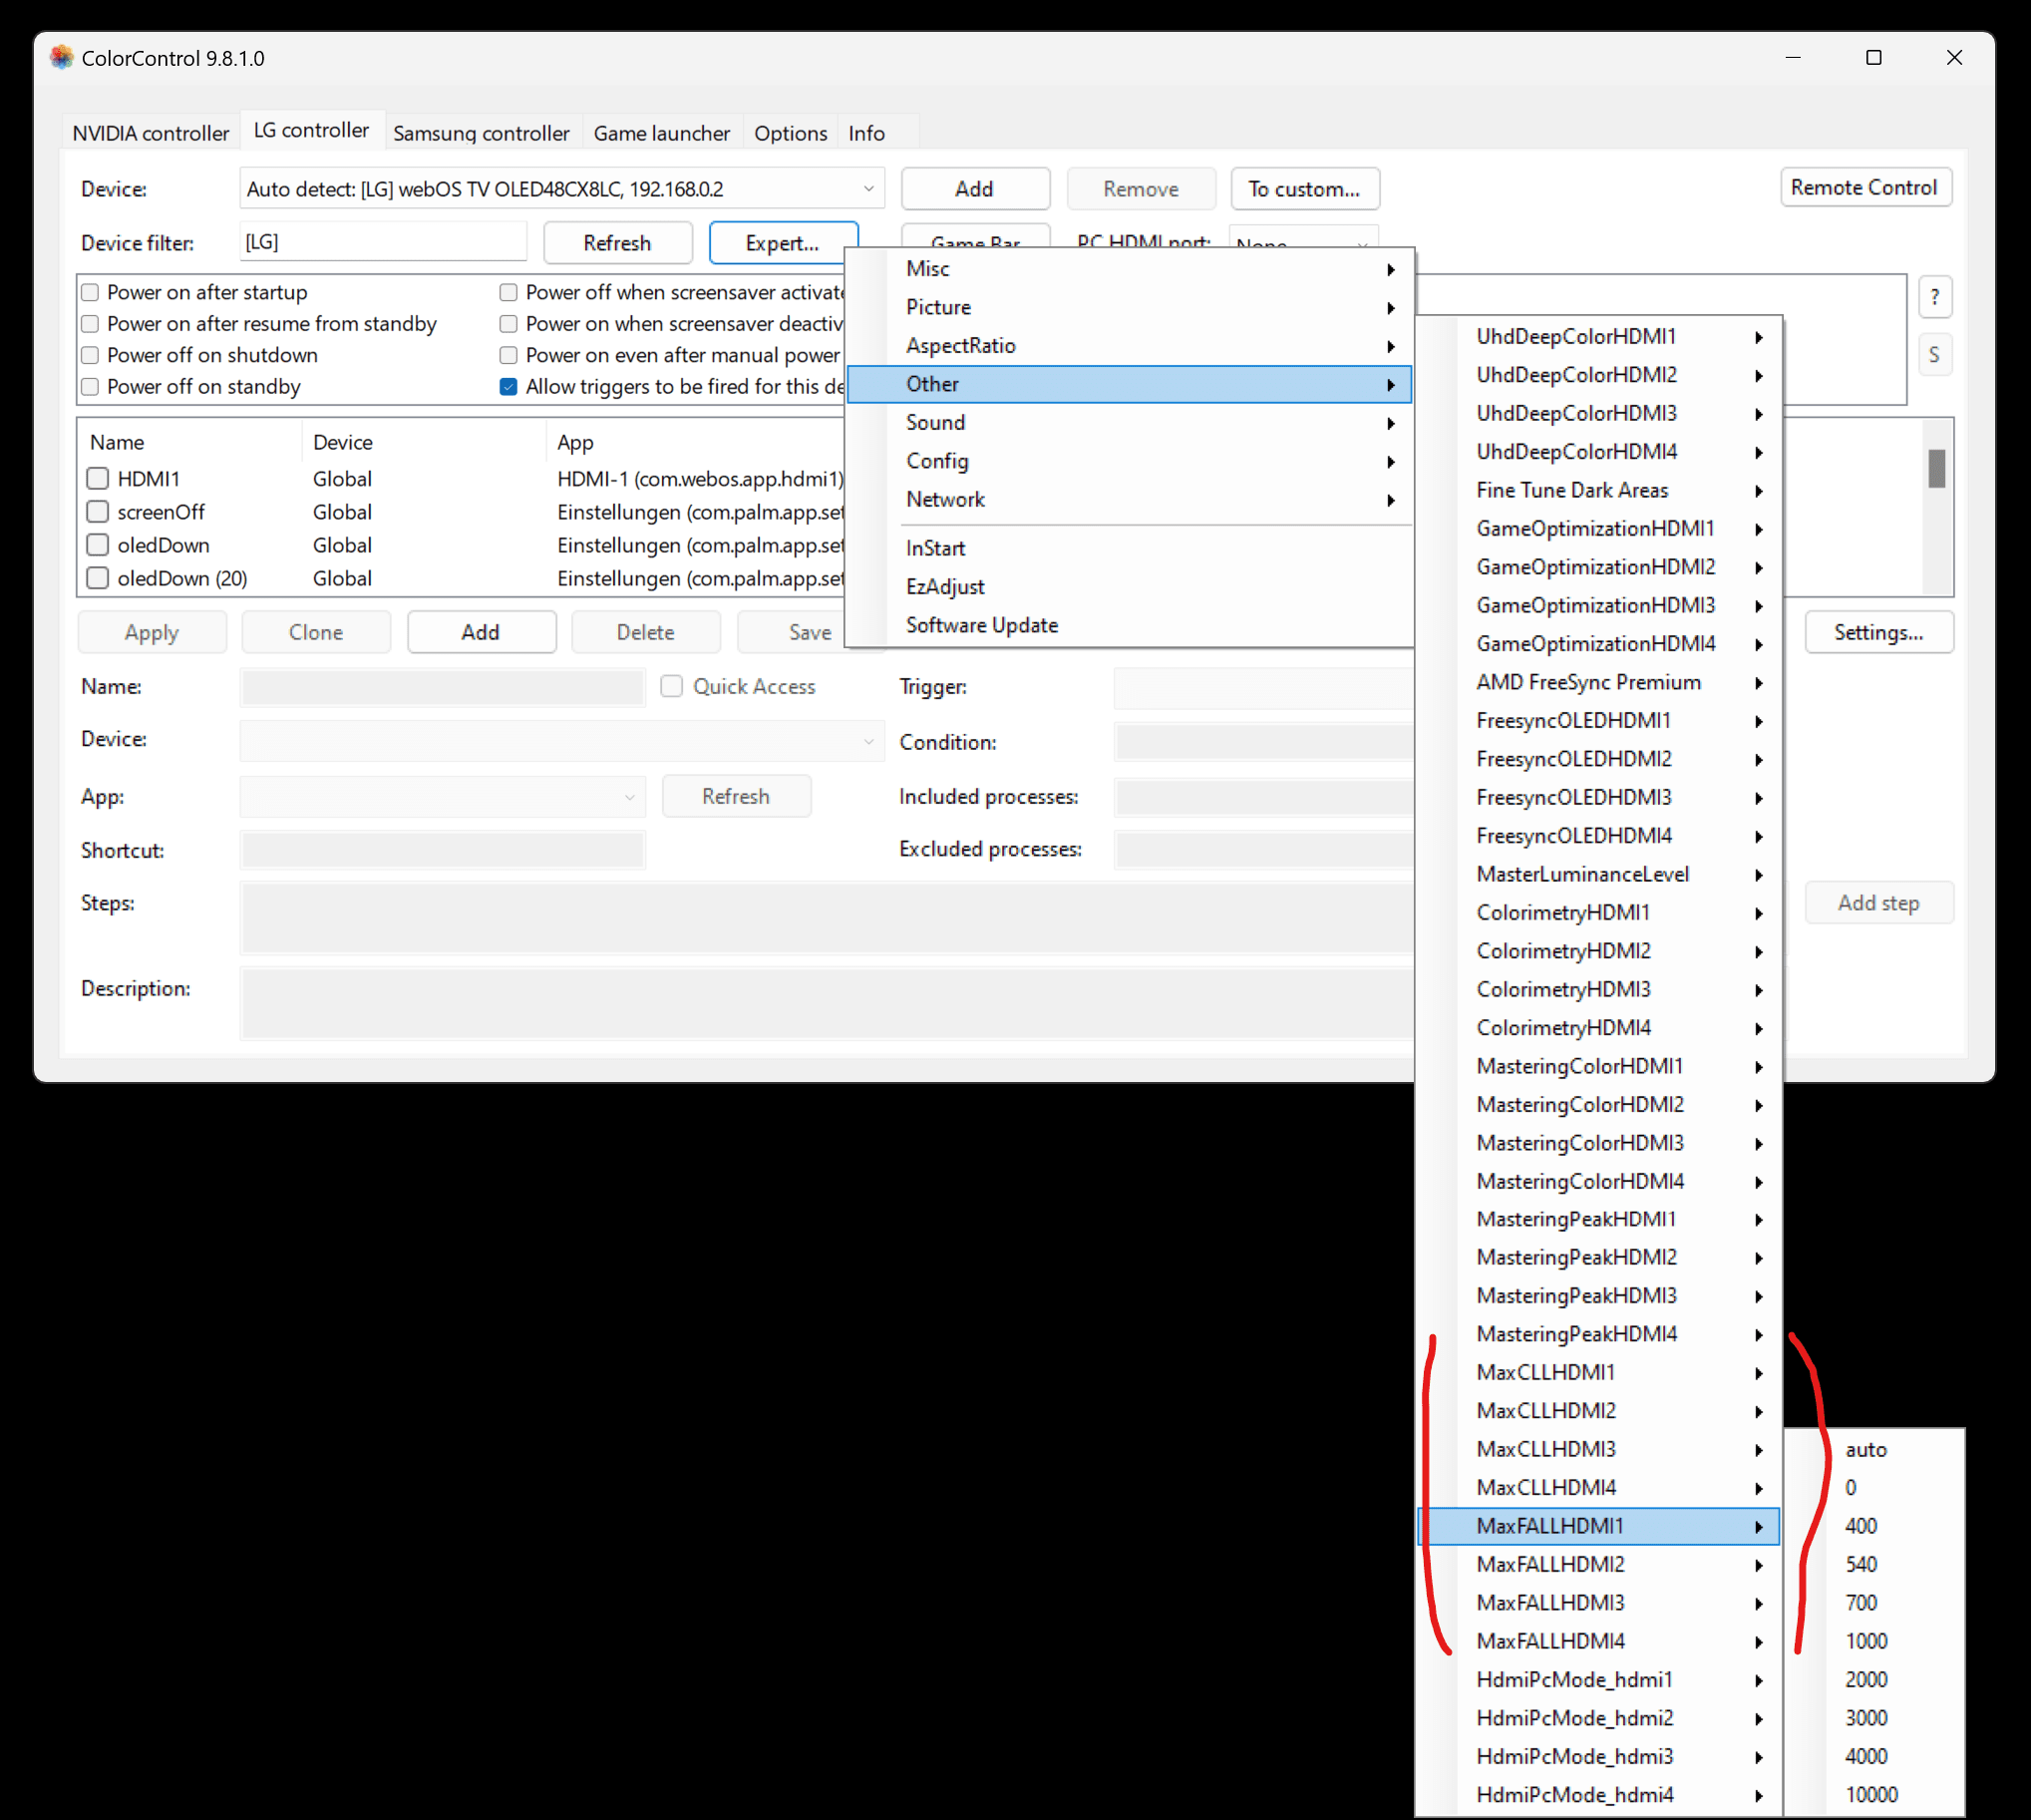
Task: Enable Power off on standby
Action: [x=90, y=387]
